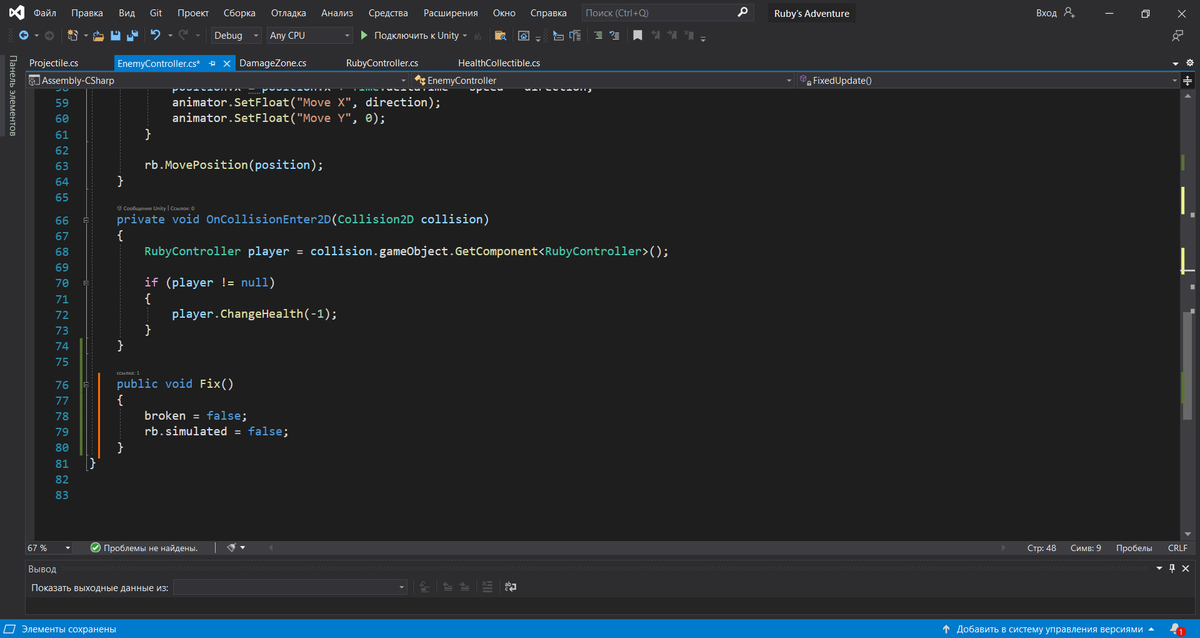Open the Правка menu

[x=87, y=13]
